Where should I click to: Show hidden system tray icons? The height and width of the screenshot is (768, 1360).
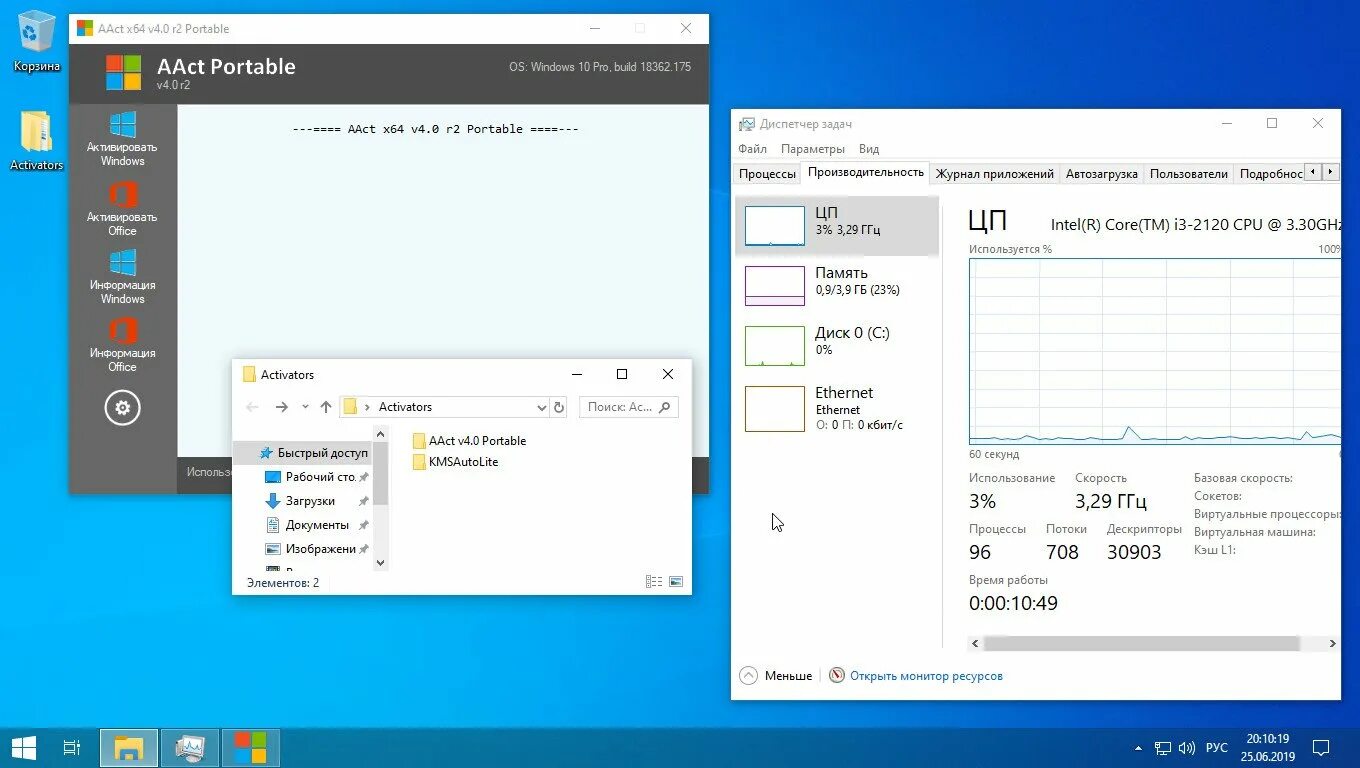[1138, 748]
